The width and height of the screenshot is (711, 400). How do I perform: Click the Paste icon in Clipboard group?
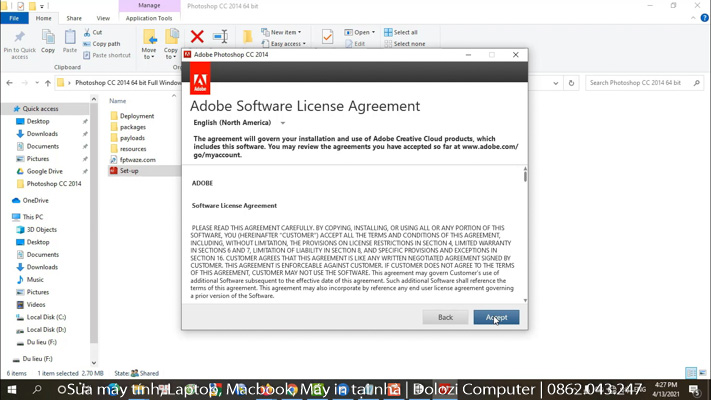pyautogui.click(x=70, y=40)
